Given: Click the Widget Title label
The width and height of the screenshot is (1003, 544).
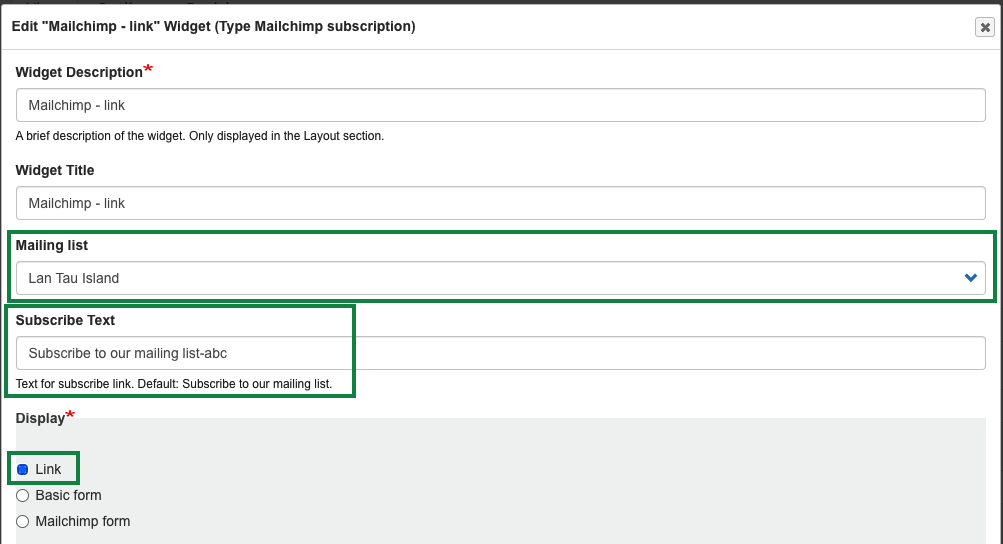Looking at the screenshot, I should coord(55,170).
